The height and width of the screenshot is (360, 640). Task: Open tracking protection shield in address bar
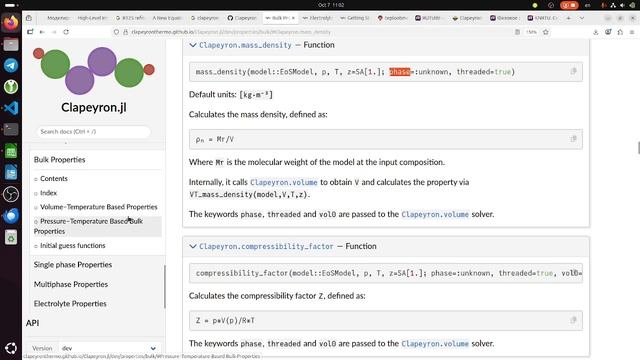click(116, 32)
